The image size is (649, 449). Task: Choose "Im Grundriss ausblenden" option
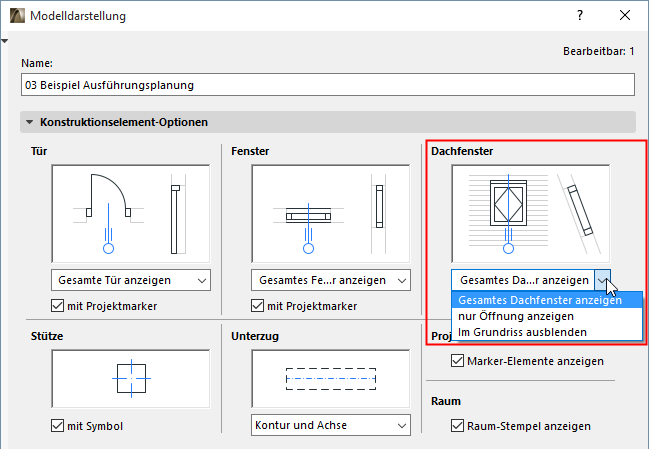pos(521,331)
